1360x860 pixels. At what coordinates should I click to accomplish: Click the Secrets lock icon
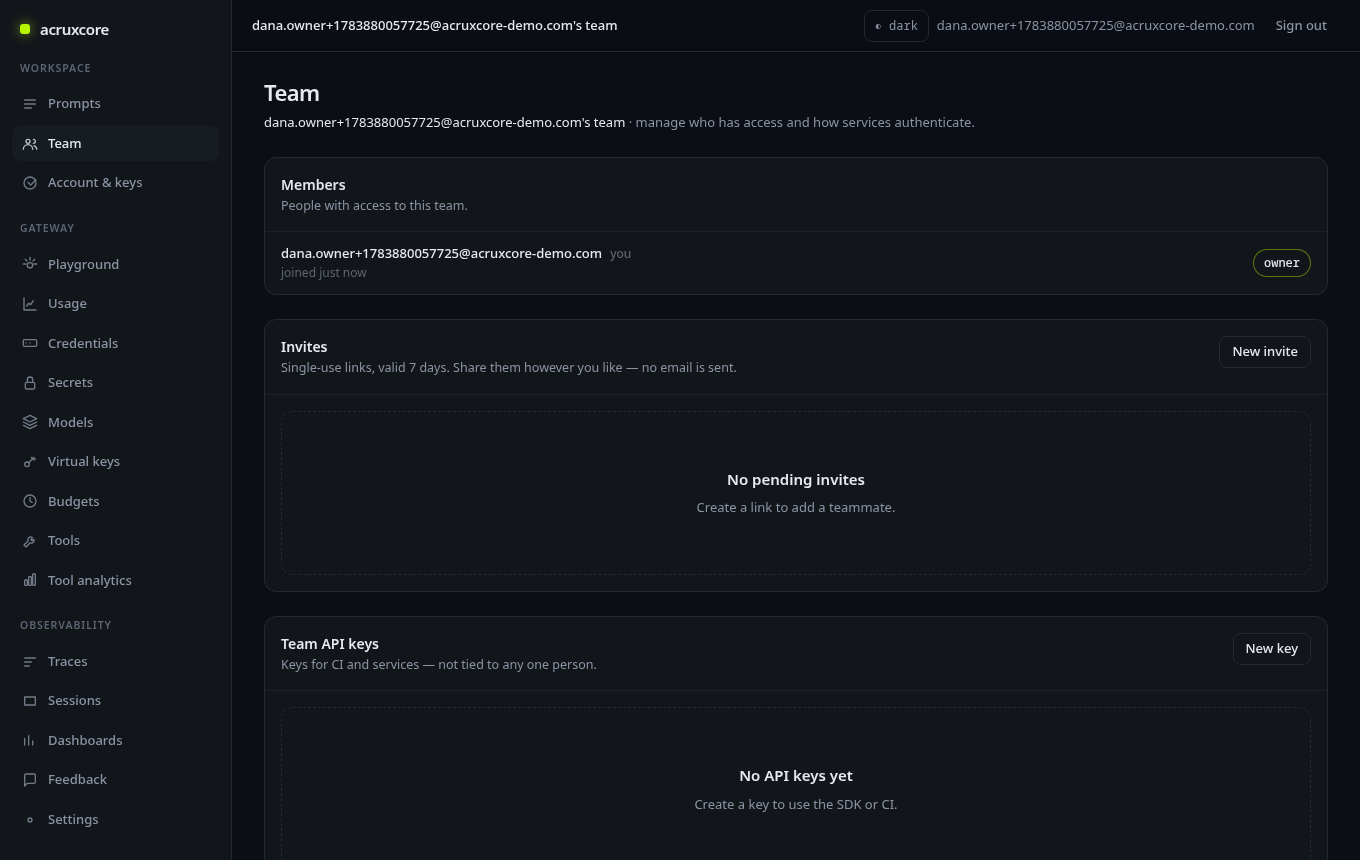(x=30, y=383)
